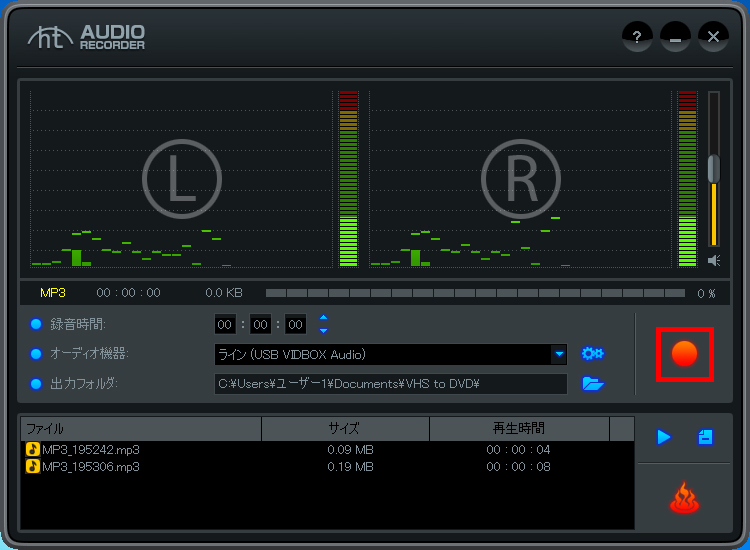Click the elapsed time 00 : 00 : 00 in status bar
The width and height of the screenshot is (750, 550).
click(x=128, y=293)
